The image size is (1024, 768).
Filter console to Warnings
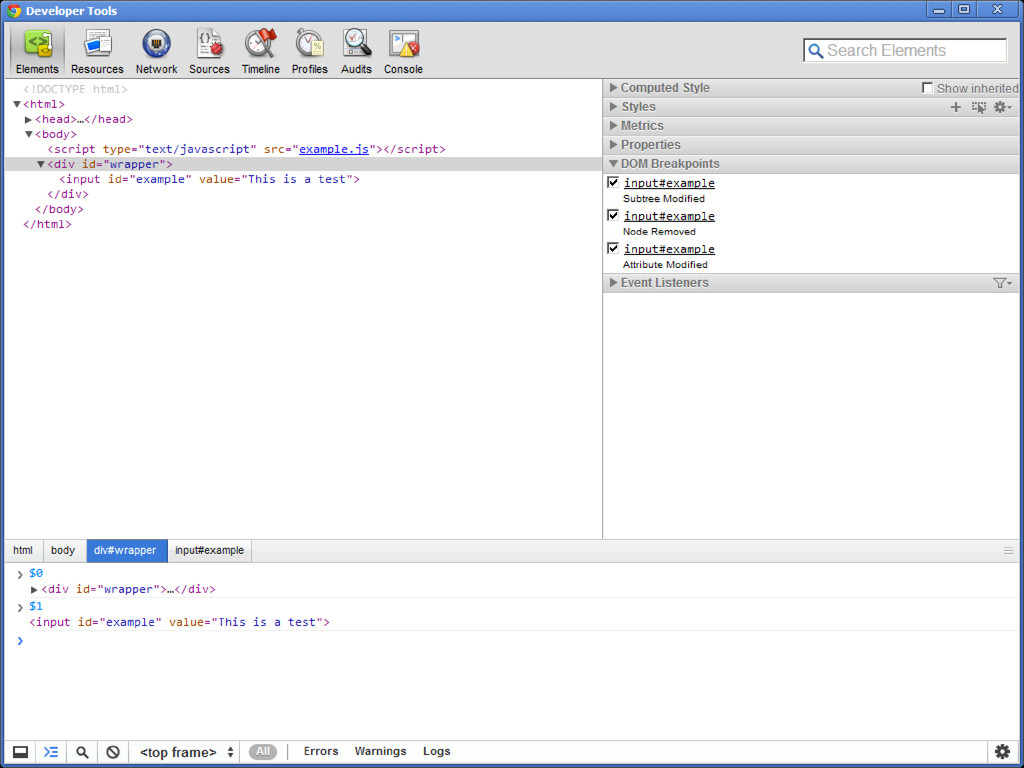tap(380, 751)
